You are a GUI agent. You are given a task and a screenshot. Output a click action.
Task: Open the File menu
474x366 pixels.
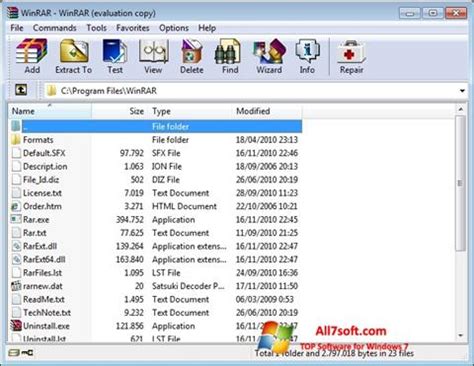click(x=17, y=28)
